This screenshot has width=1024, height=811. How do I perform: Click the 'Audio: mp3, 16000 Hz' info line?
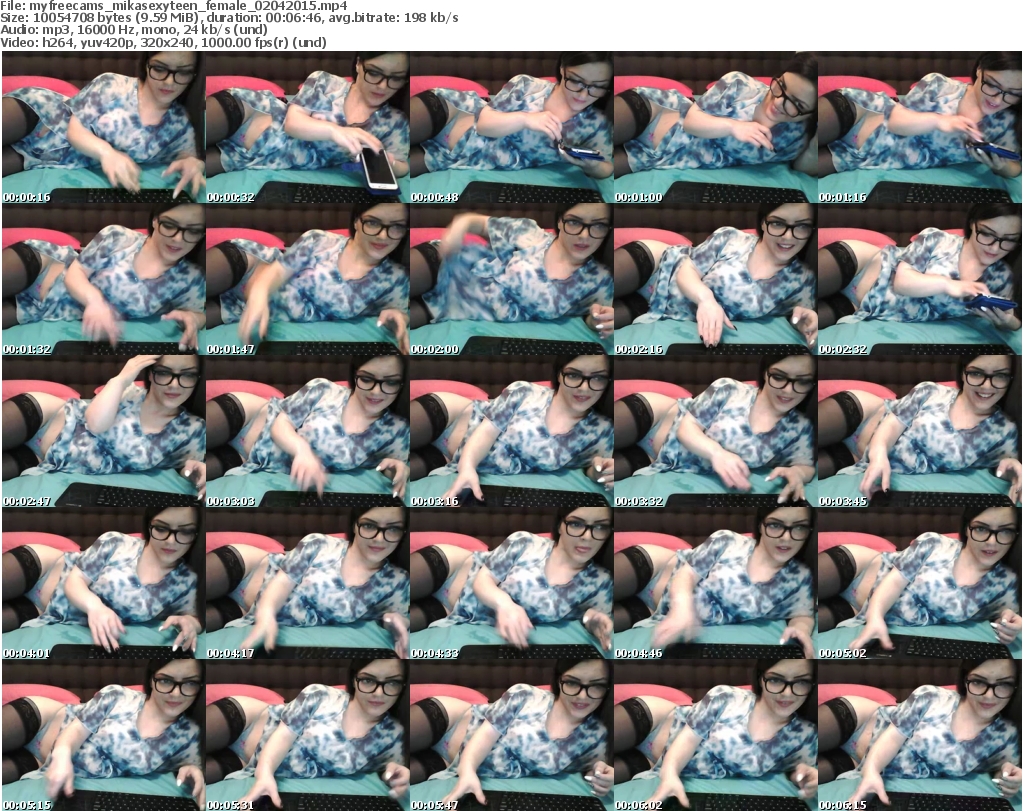134,29
